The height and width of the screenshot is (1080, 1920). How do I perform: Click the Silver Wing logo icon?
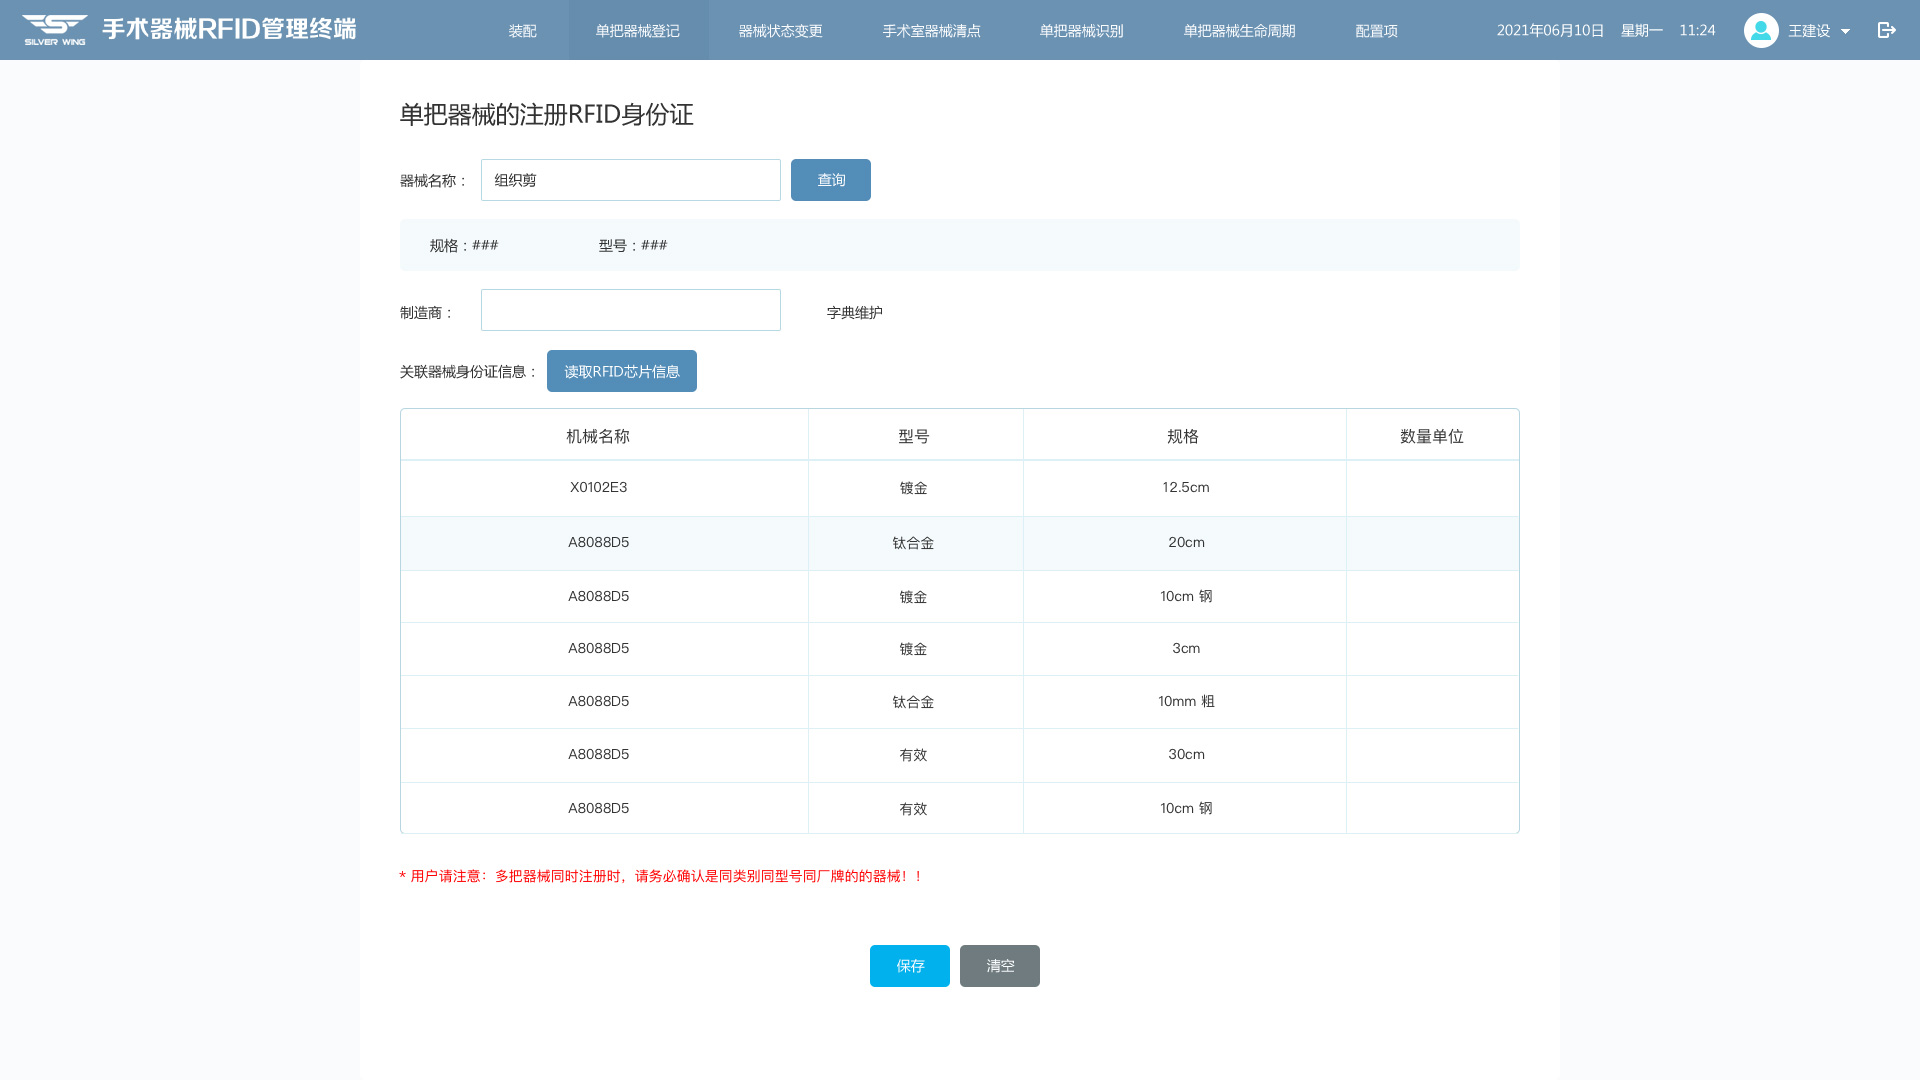(x=55, y=29)
